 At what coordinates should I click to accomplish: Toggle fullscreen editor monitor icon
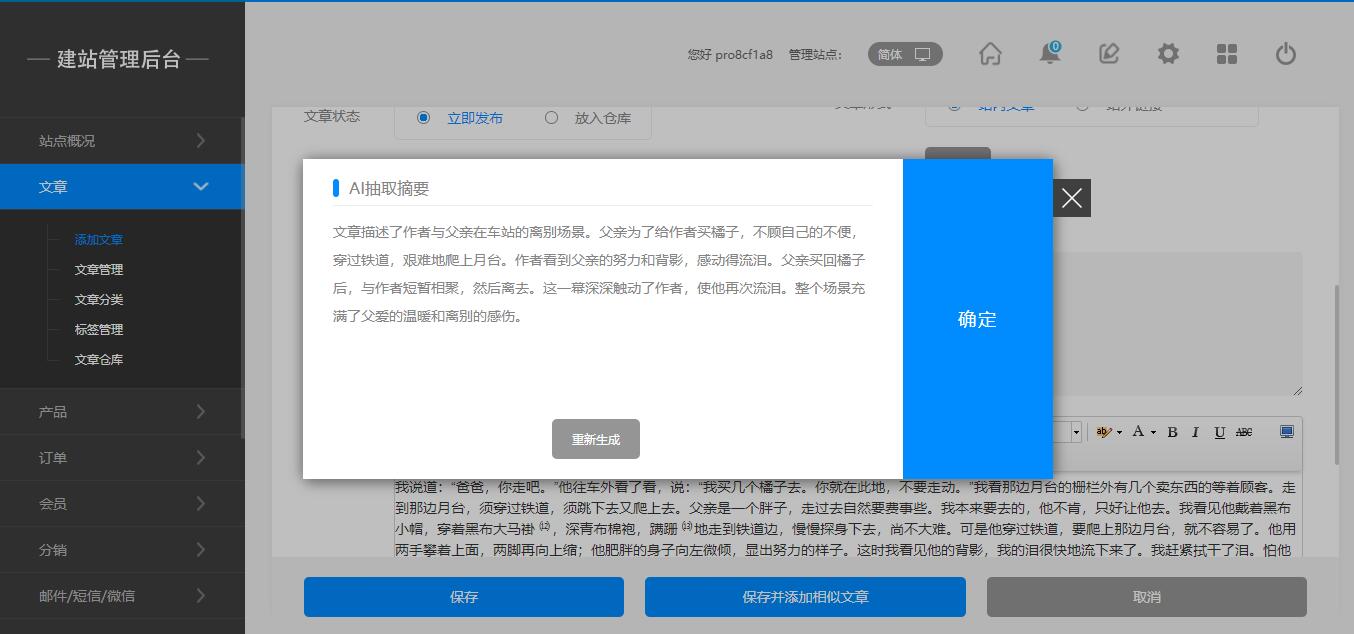tap(1287, 432)
